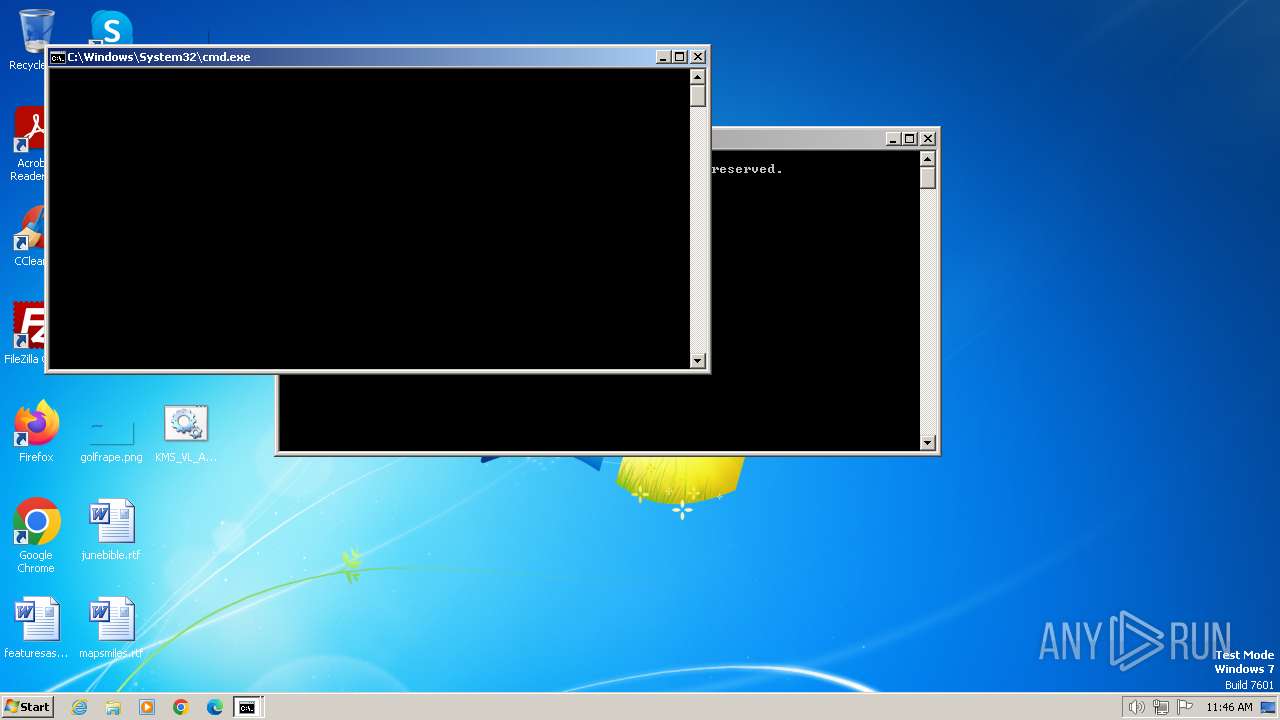
Task: Launch Microsoft Edge from the taskbar
Action: click(215, 707)
